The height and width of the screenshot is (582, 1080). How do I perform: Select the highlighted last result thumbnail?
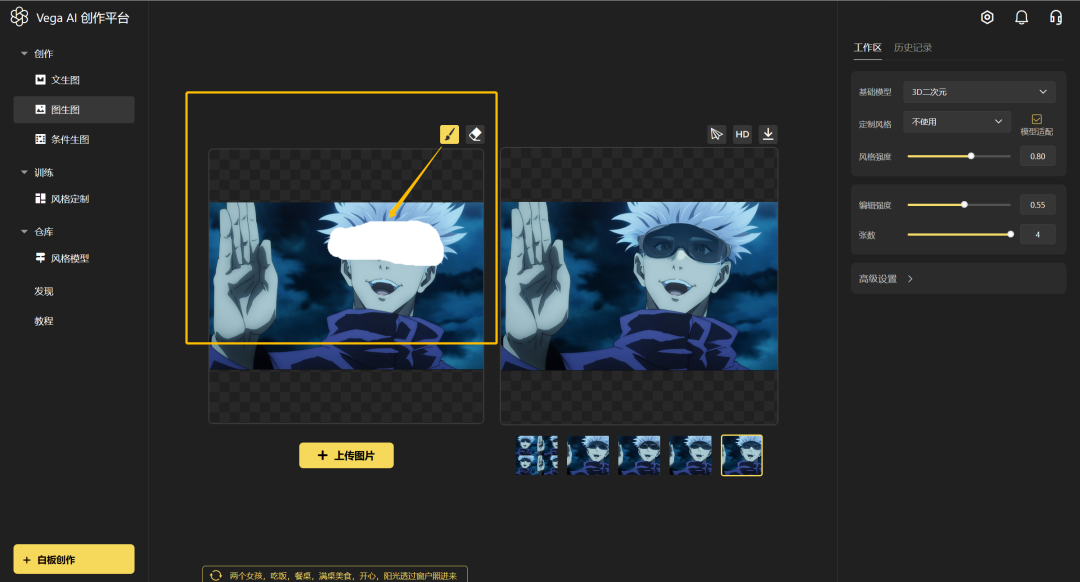[x=742, y=455]
